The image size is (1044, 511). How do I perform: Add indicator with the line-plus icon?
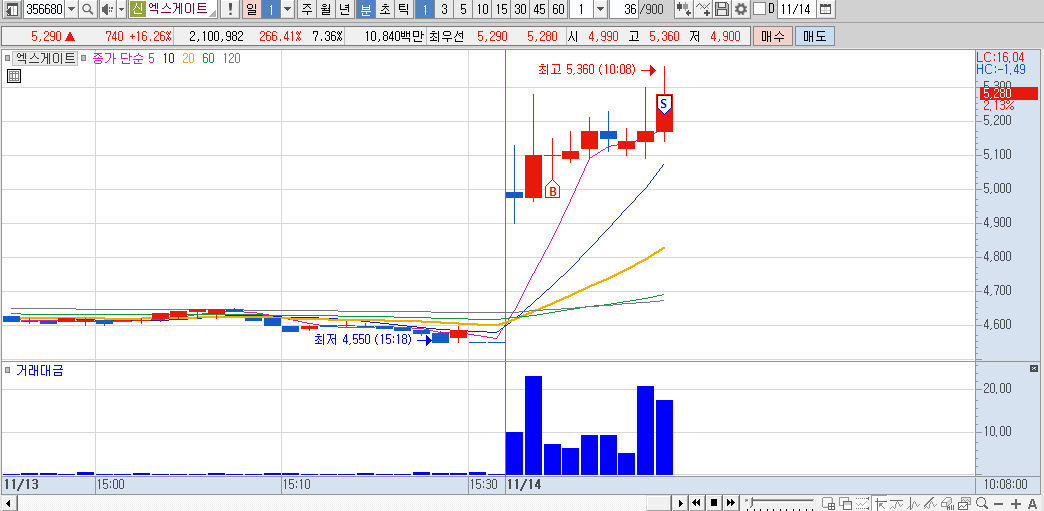[x=703, y=9]
